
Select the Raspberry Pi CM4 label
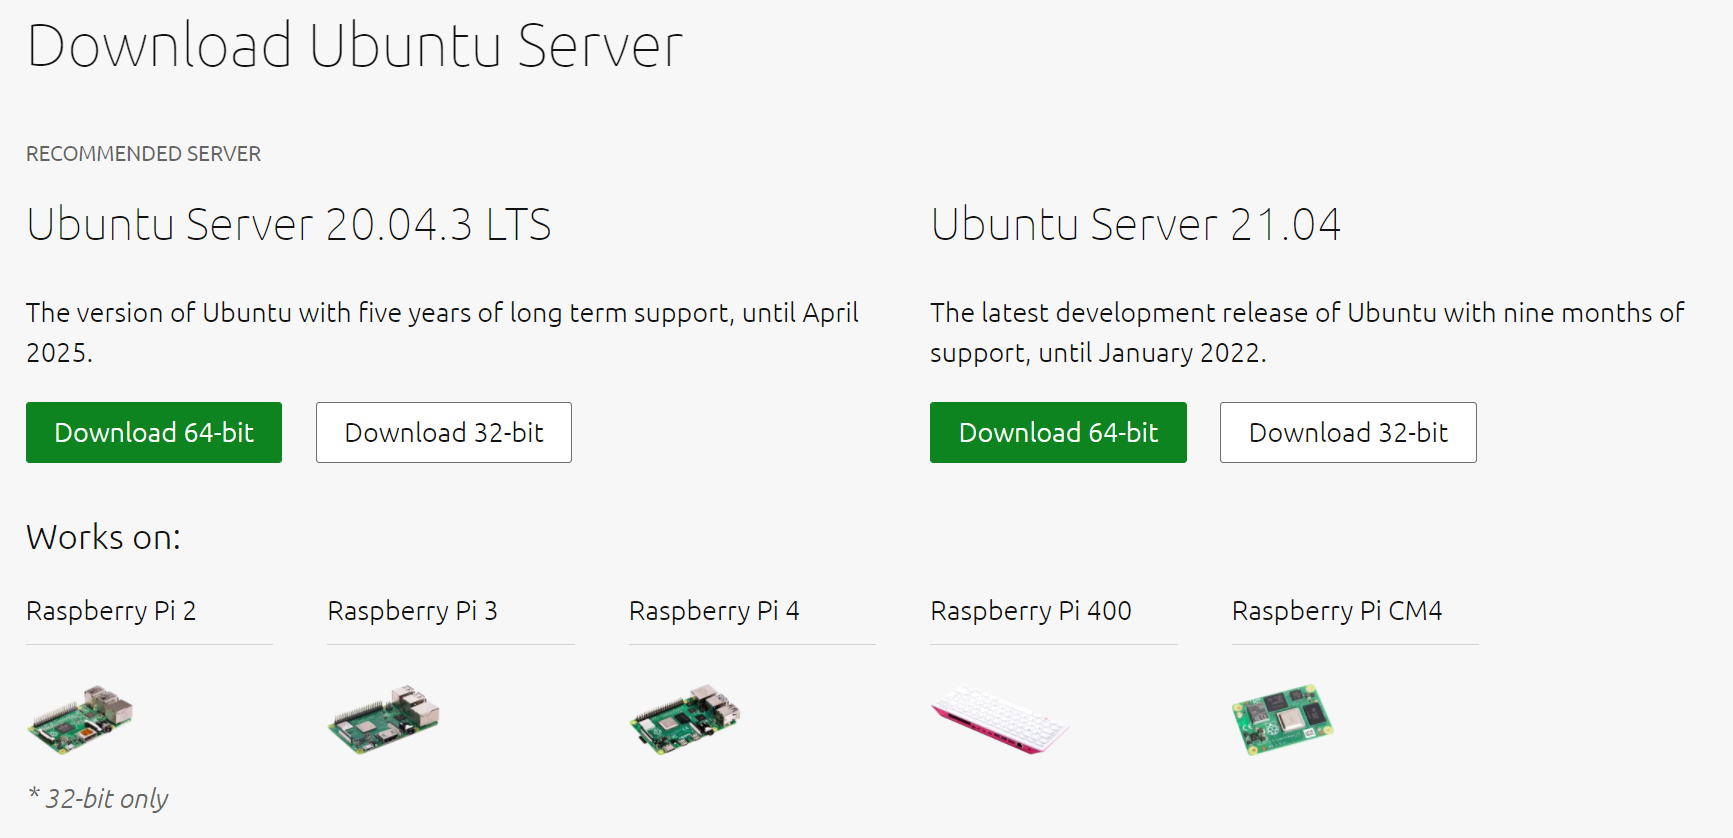1337,611
